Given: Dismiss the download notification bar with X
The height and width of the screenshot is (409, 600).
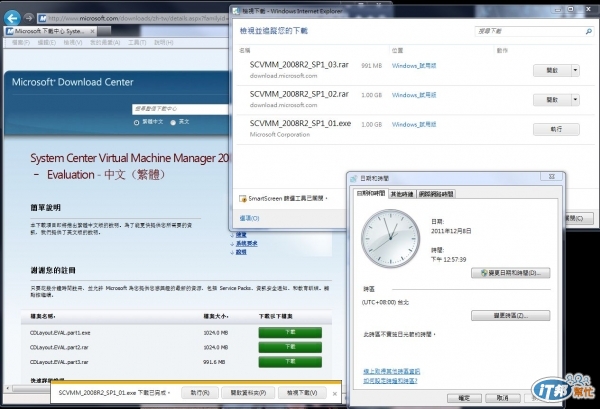Looking at the screenshot, I should point(335,393).
